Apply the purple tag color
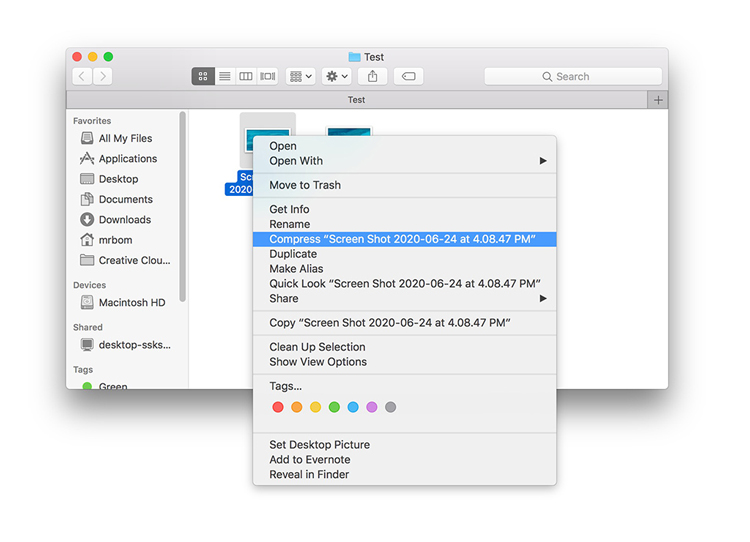 pyautogui.click(x=372, y=407)
